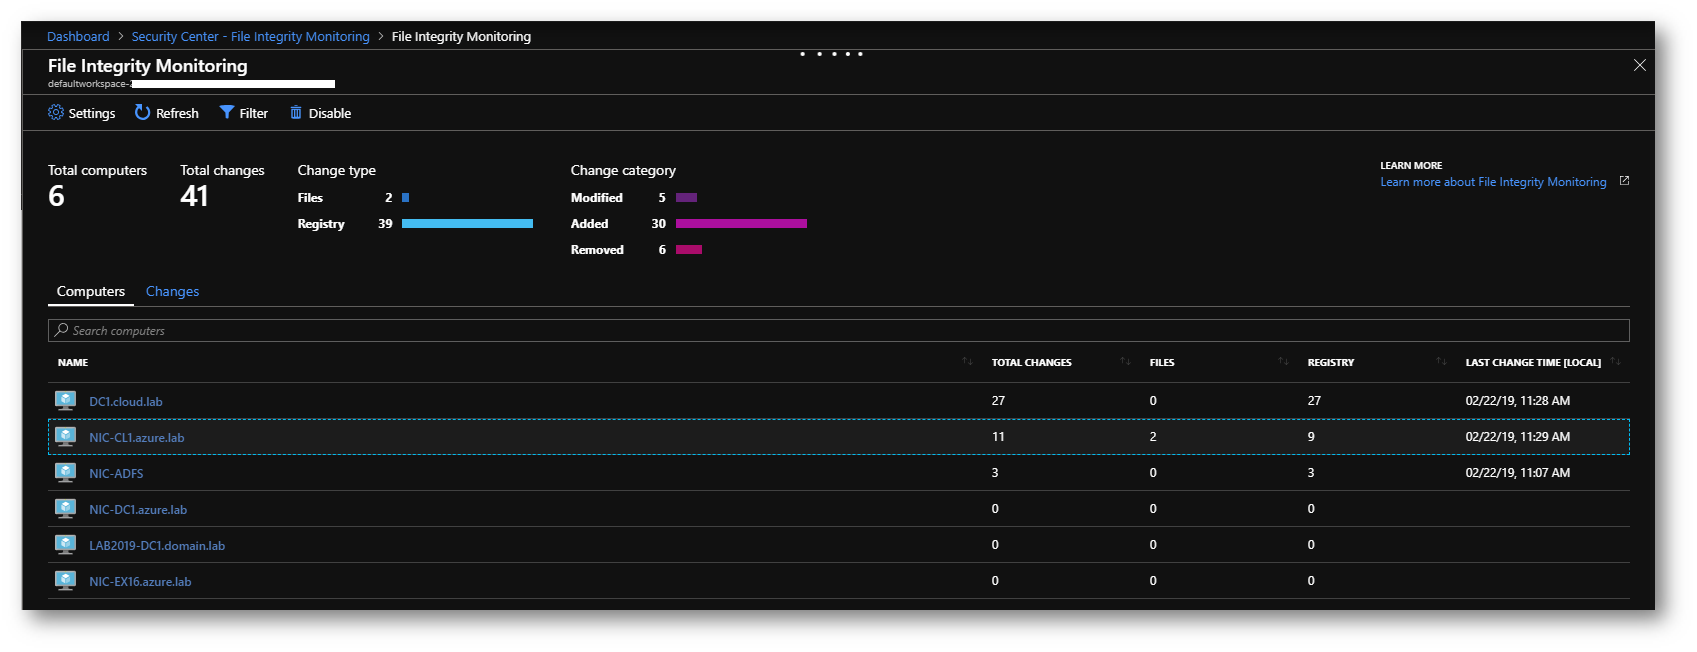Click Total computers value 6
The height and width of the screenshot is (652, 1697).
(56, 196)
